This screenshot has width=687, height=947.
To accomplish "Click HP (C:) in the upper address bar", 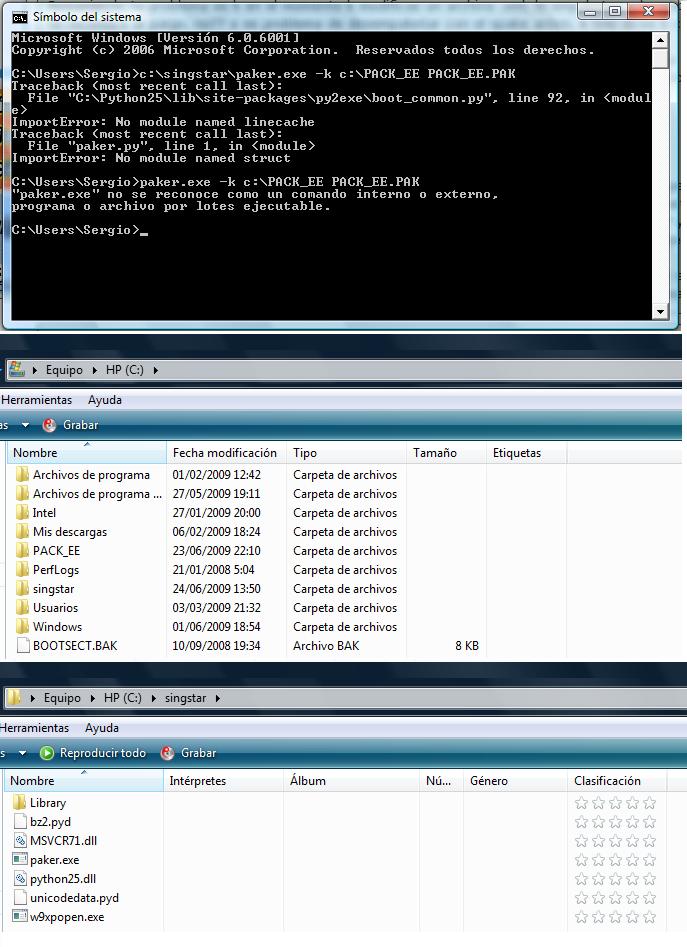I will 124,370.
